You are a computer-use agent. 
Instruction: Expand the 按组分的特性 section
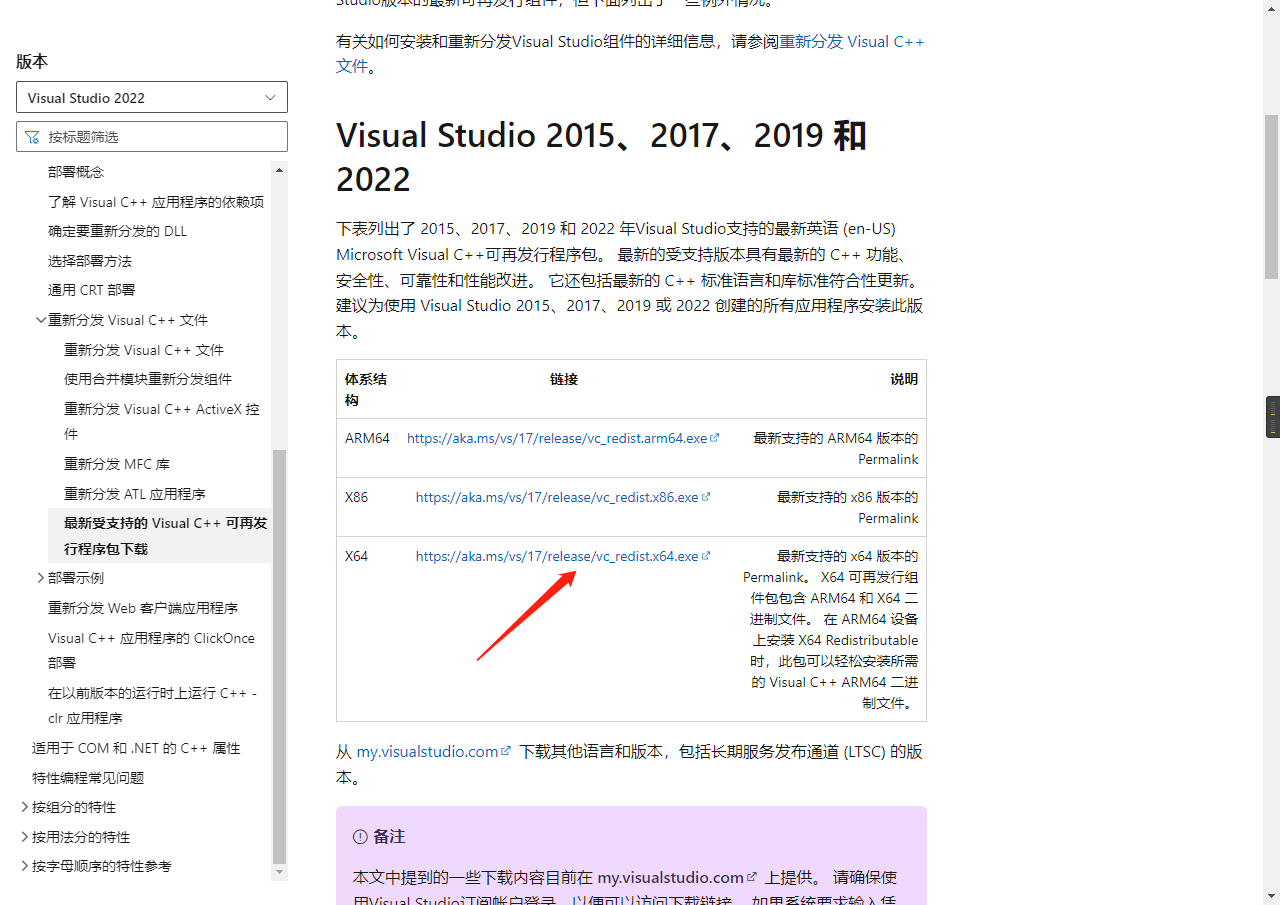coord(25,806)
